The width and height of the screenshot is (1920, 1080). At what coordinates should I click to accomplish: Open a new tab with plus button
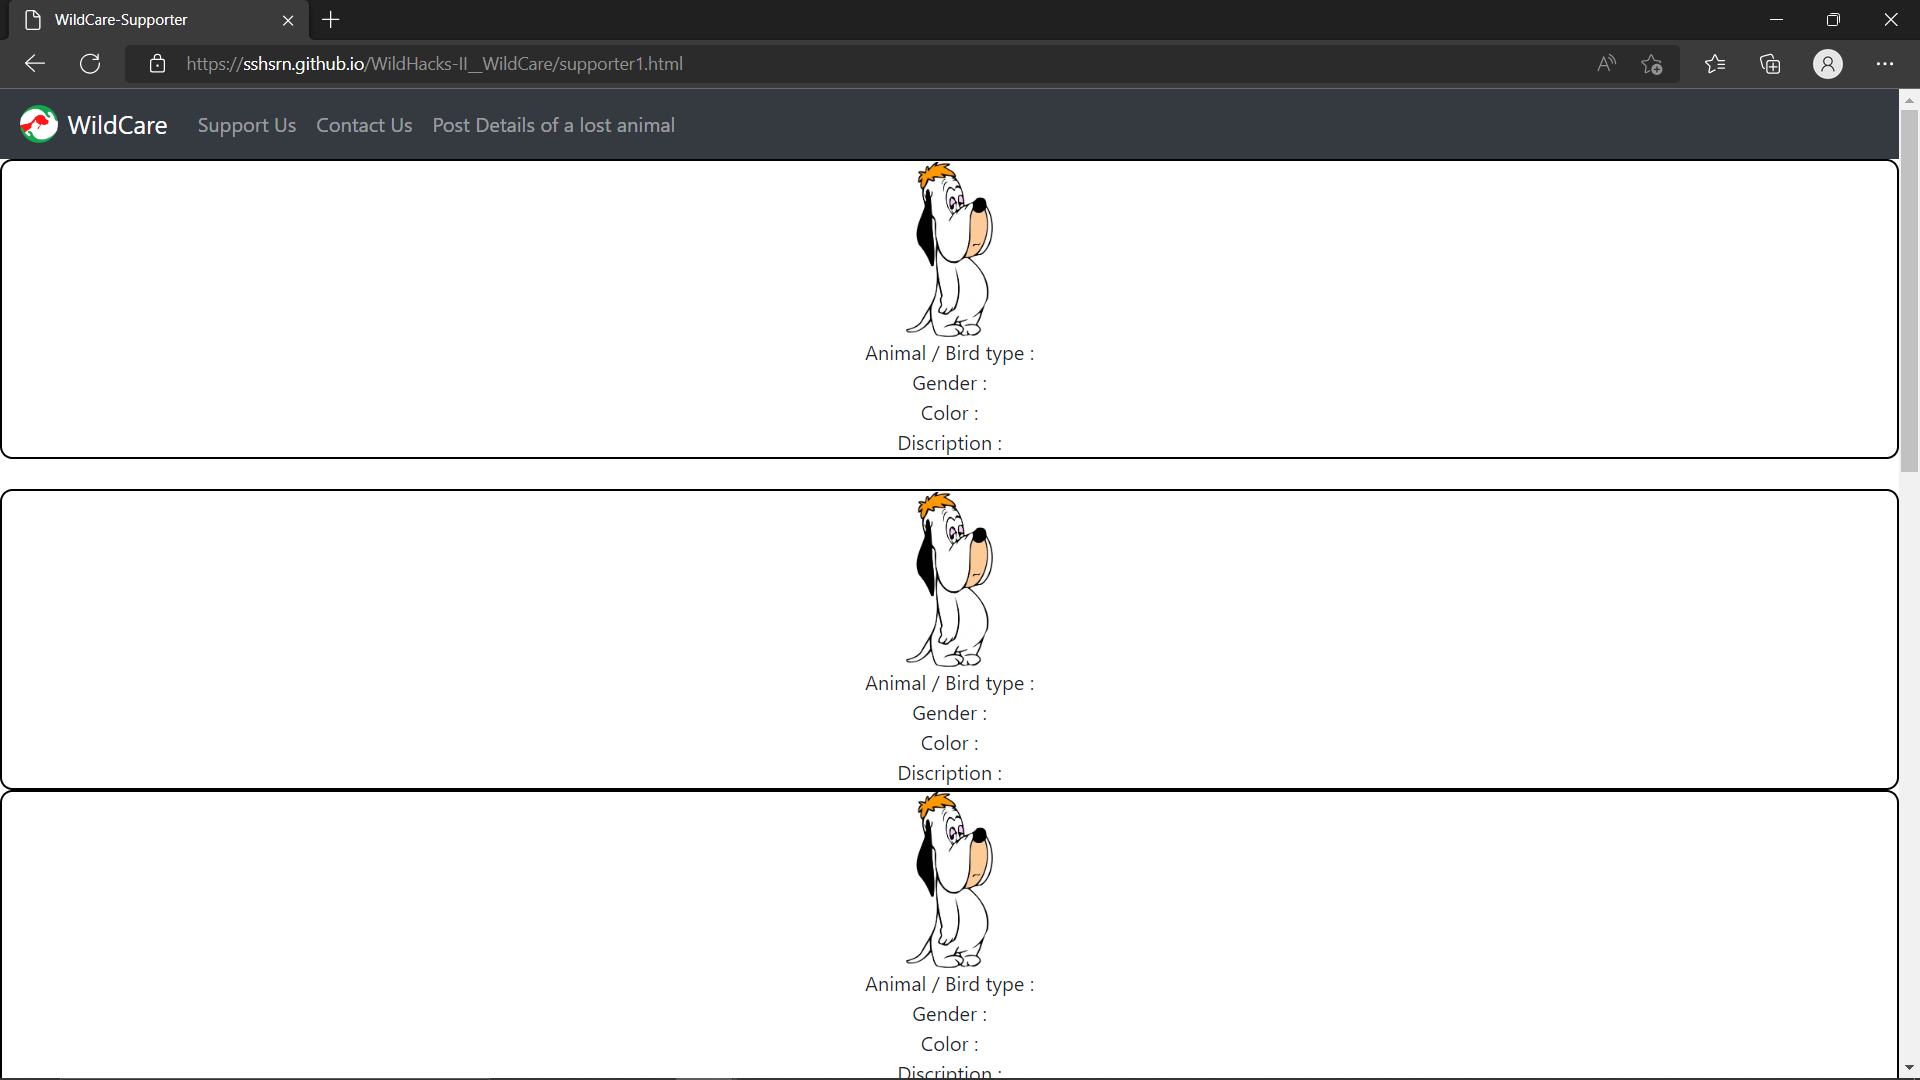331,20
